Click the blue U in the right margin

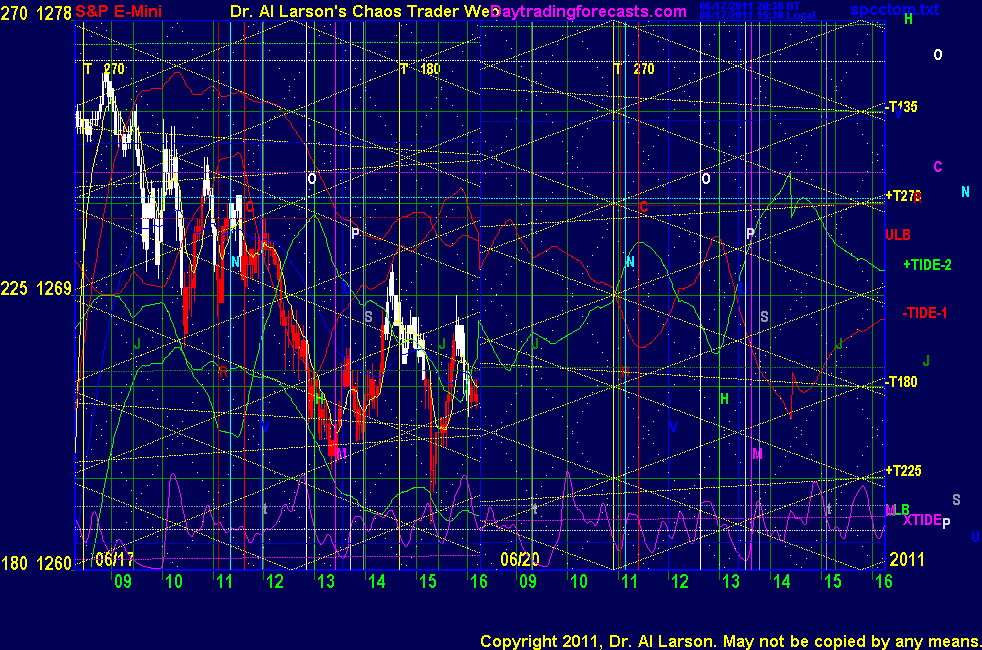(x=975, y=537)
